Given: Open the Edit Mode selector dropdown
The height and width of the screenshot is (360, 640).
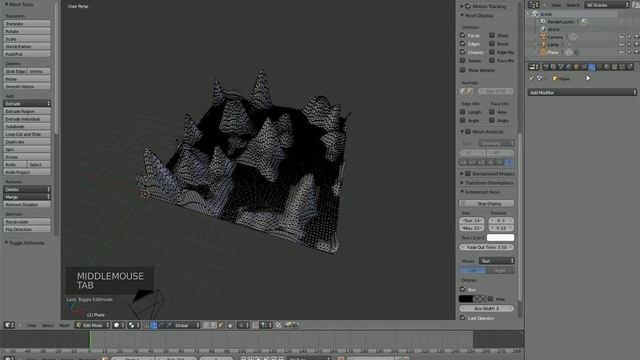Looking at the screenshot, I should pos(93,325).
